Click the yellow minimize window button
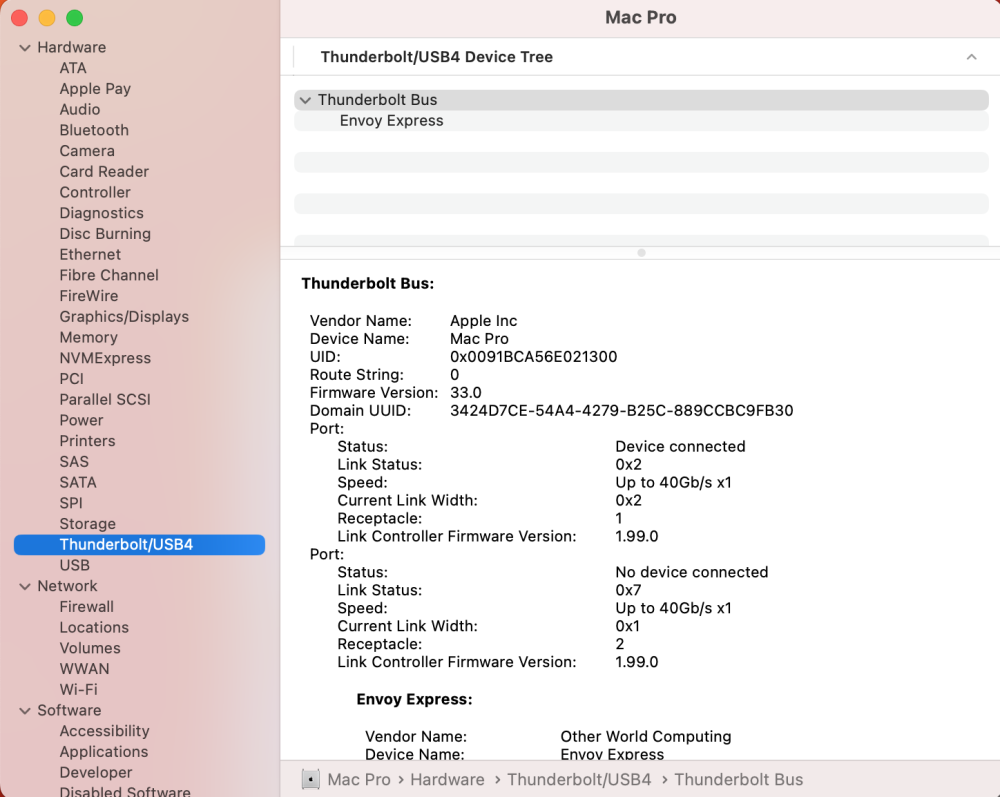 click(x=47, y=18)
